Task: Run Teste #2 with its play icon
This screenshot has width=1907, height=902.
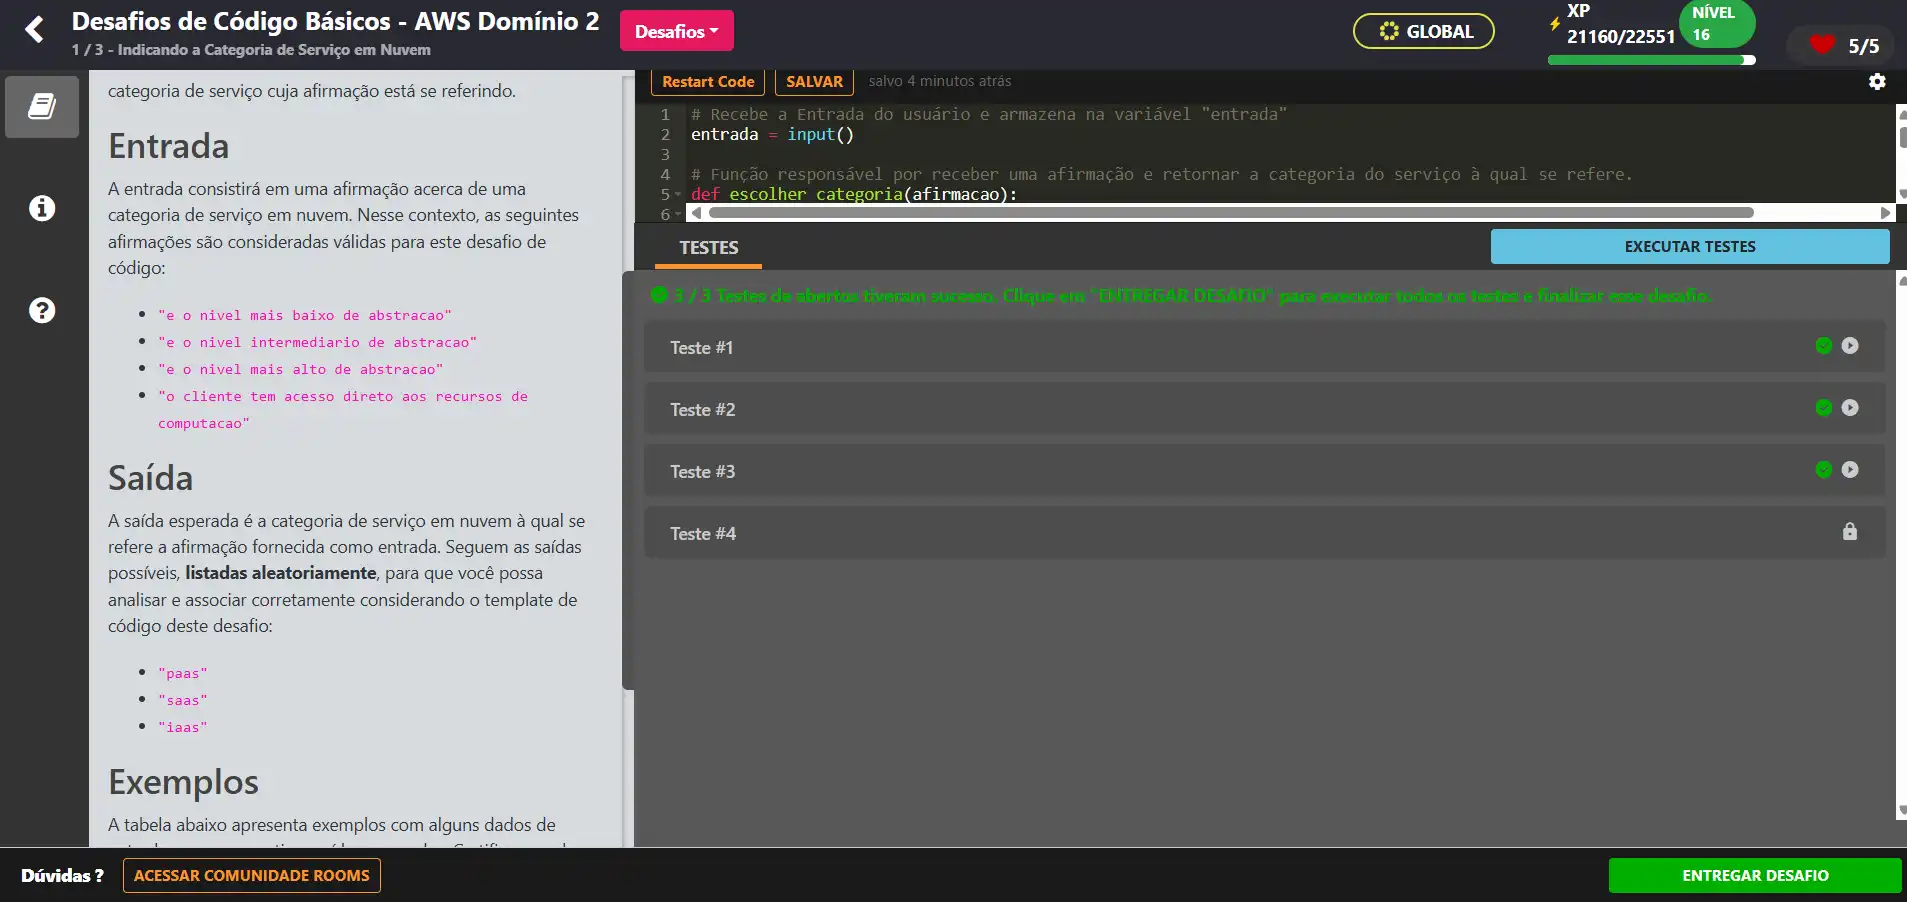Action: tap(1850, 408)
